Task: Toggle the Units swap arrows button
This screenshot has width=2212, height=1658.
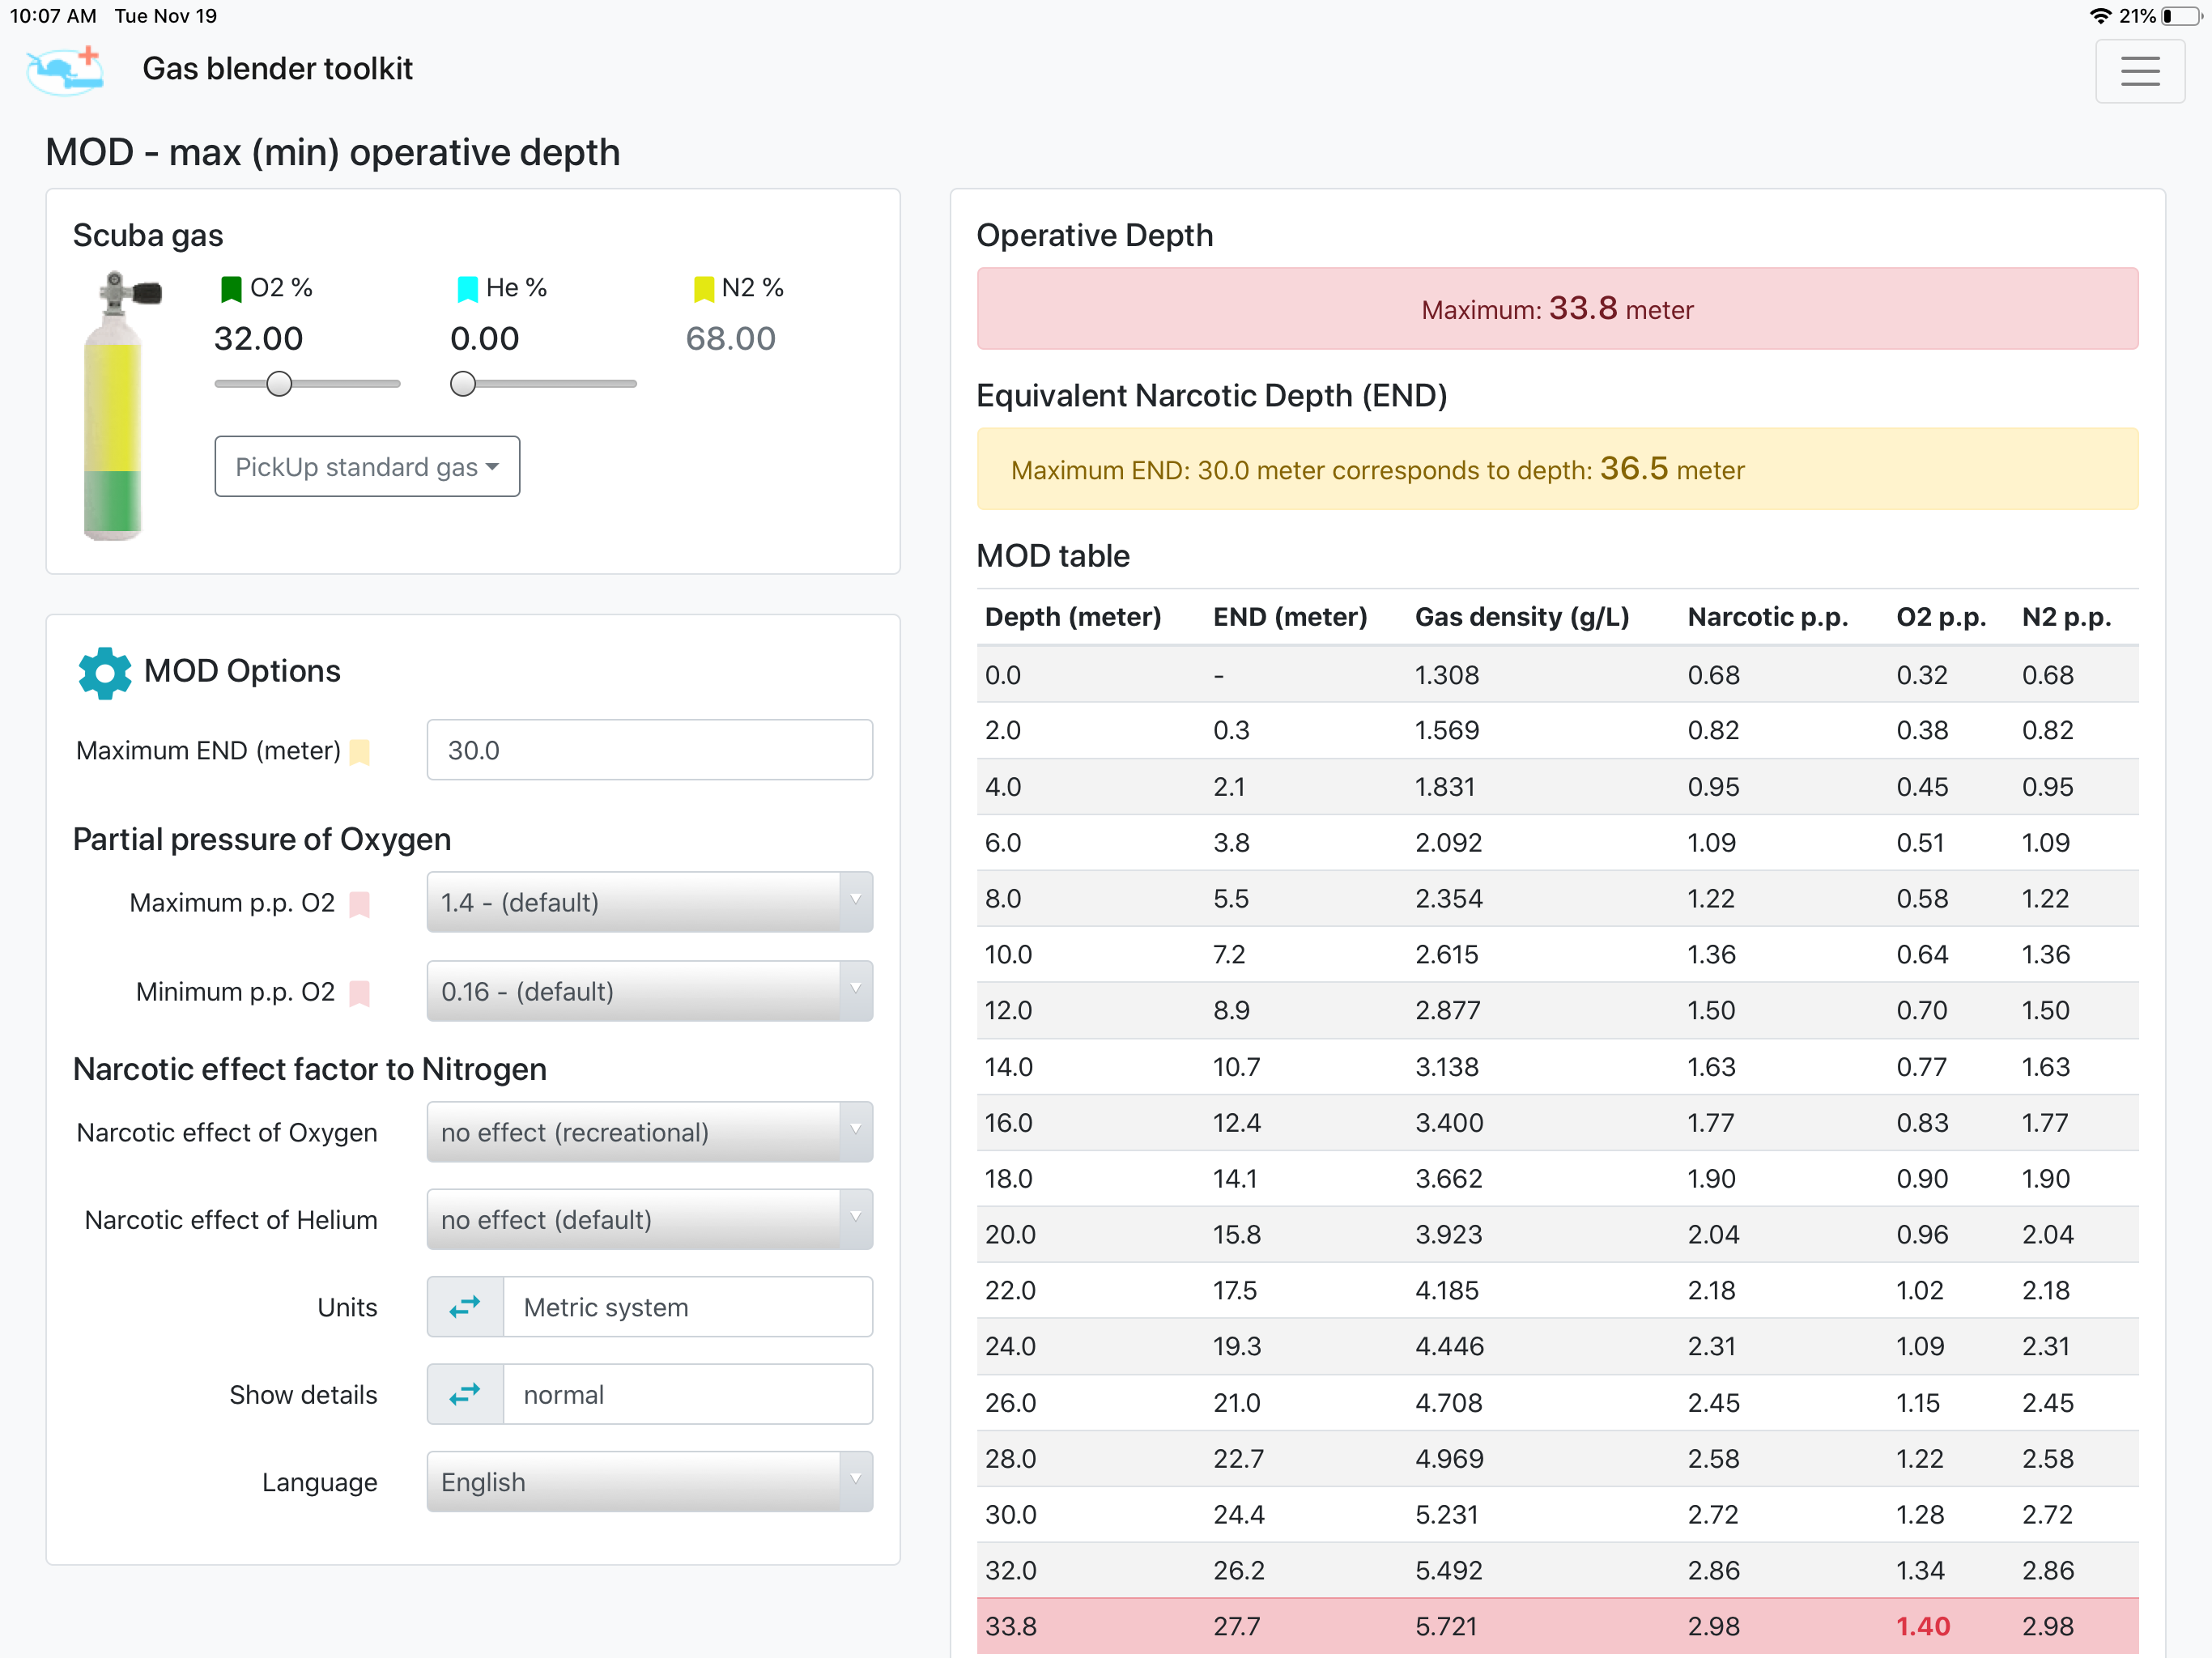Action: coord(465,1307)
